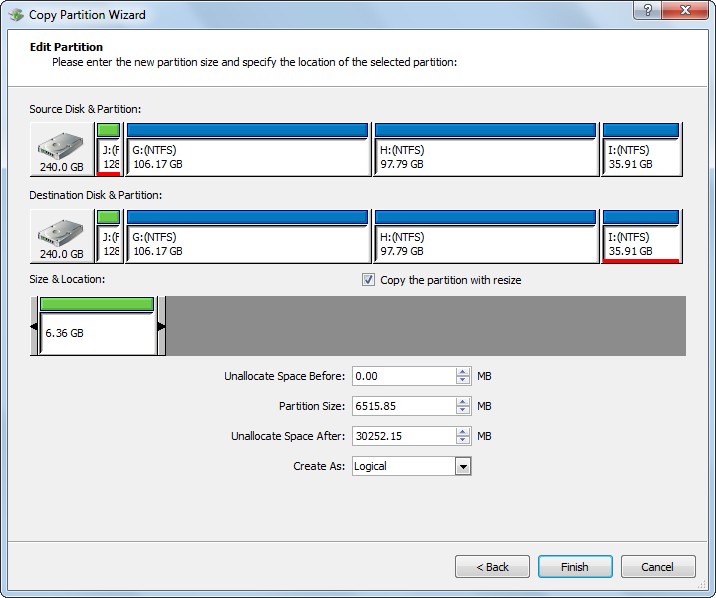
Task: Open the Create As dropdown
Action: click(x=463, y=466)
